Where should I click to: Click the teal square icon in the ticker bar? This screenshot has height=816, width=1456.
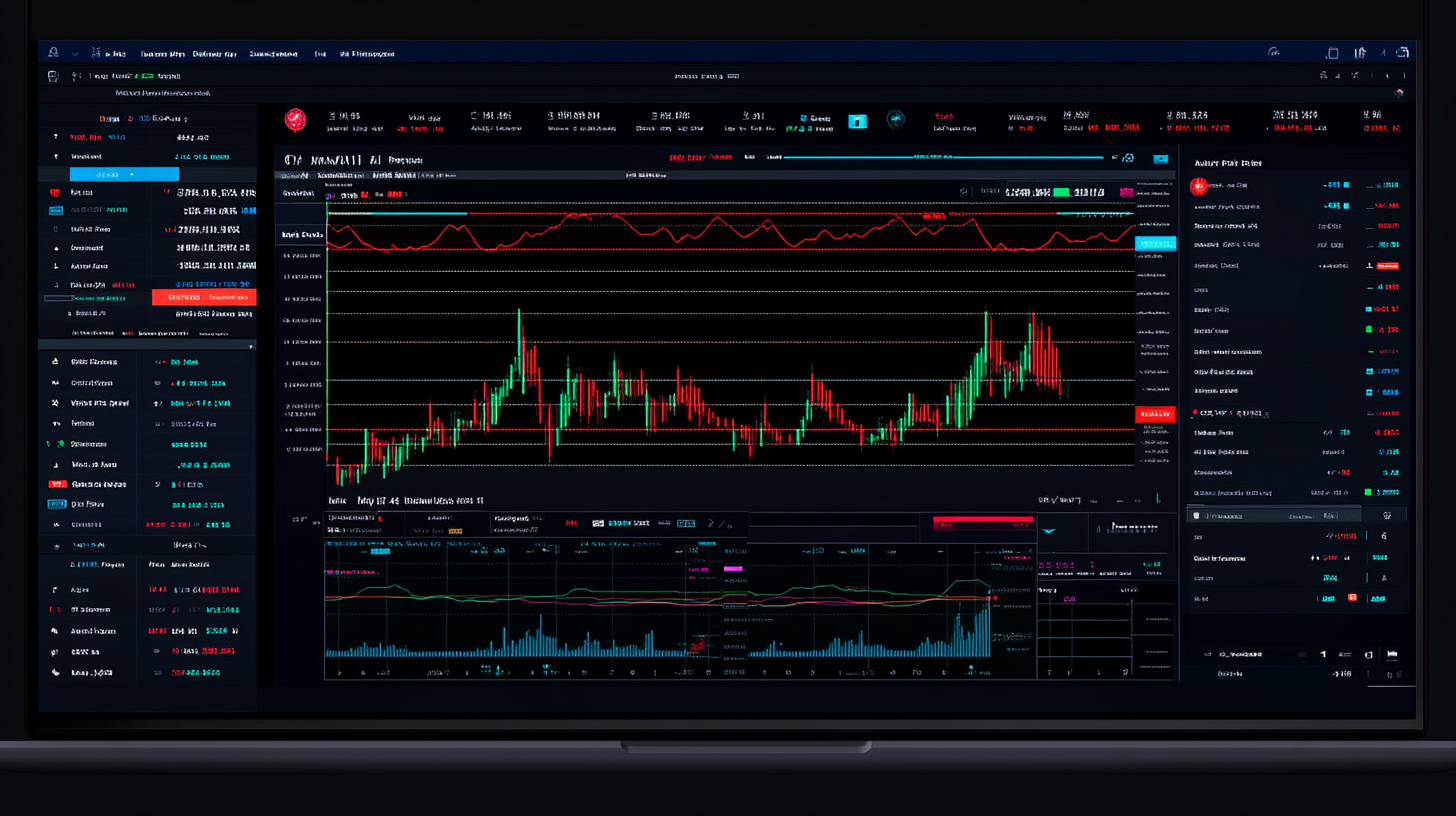click(857, 122)
